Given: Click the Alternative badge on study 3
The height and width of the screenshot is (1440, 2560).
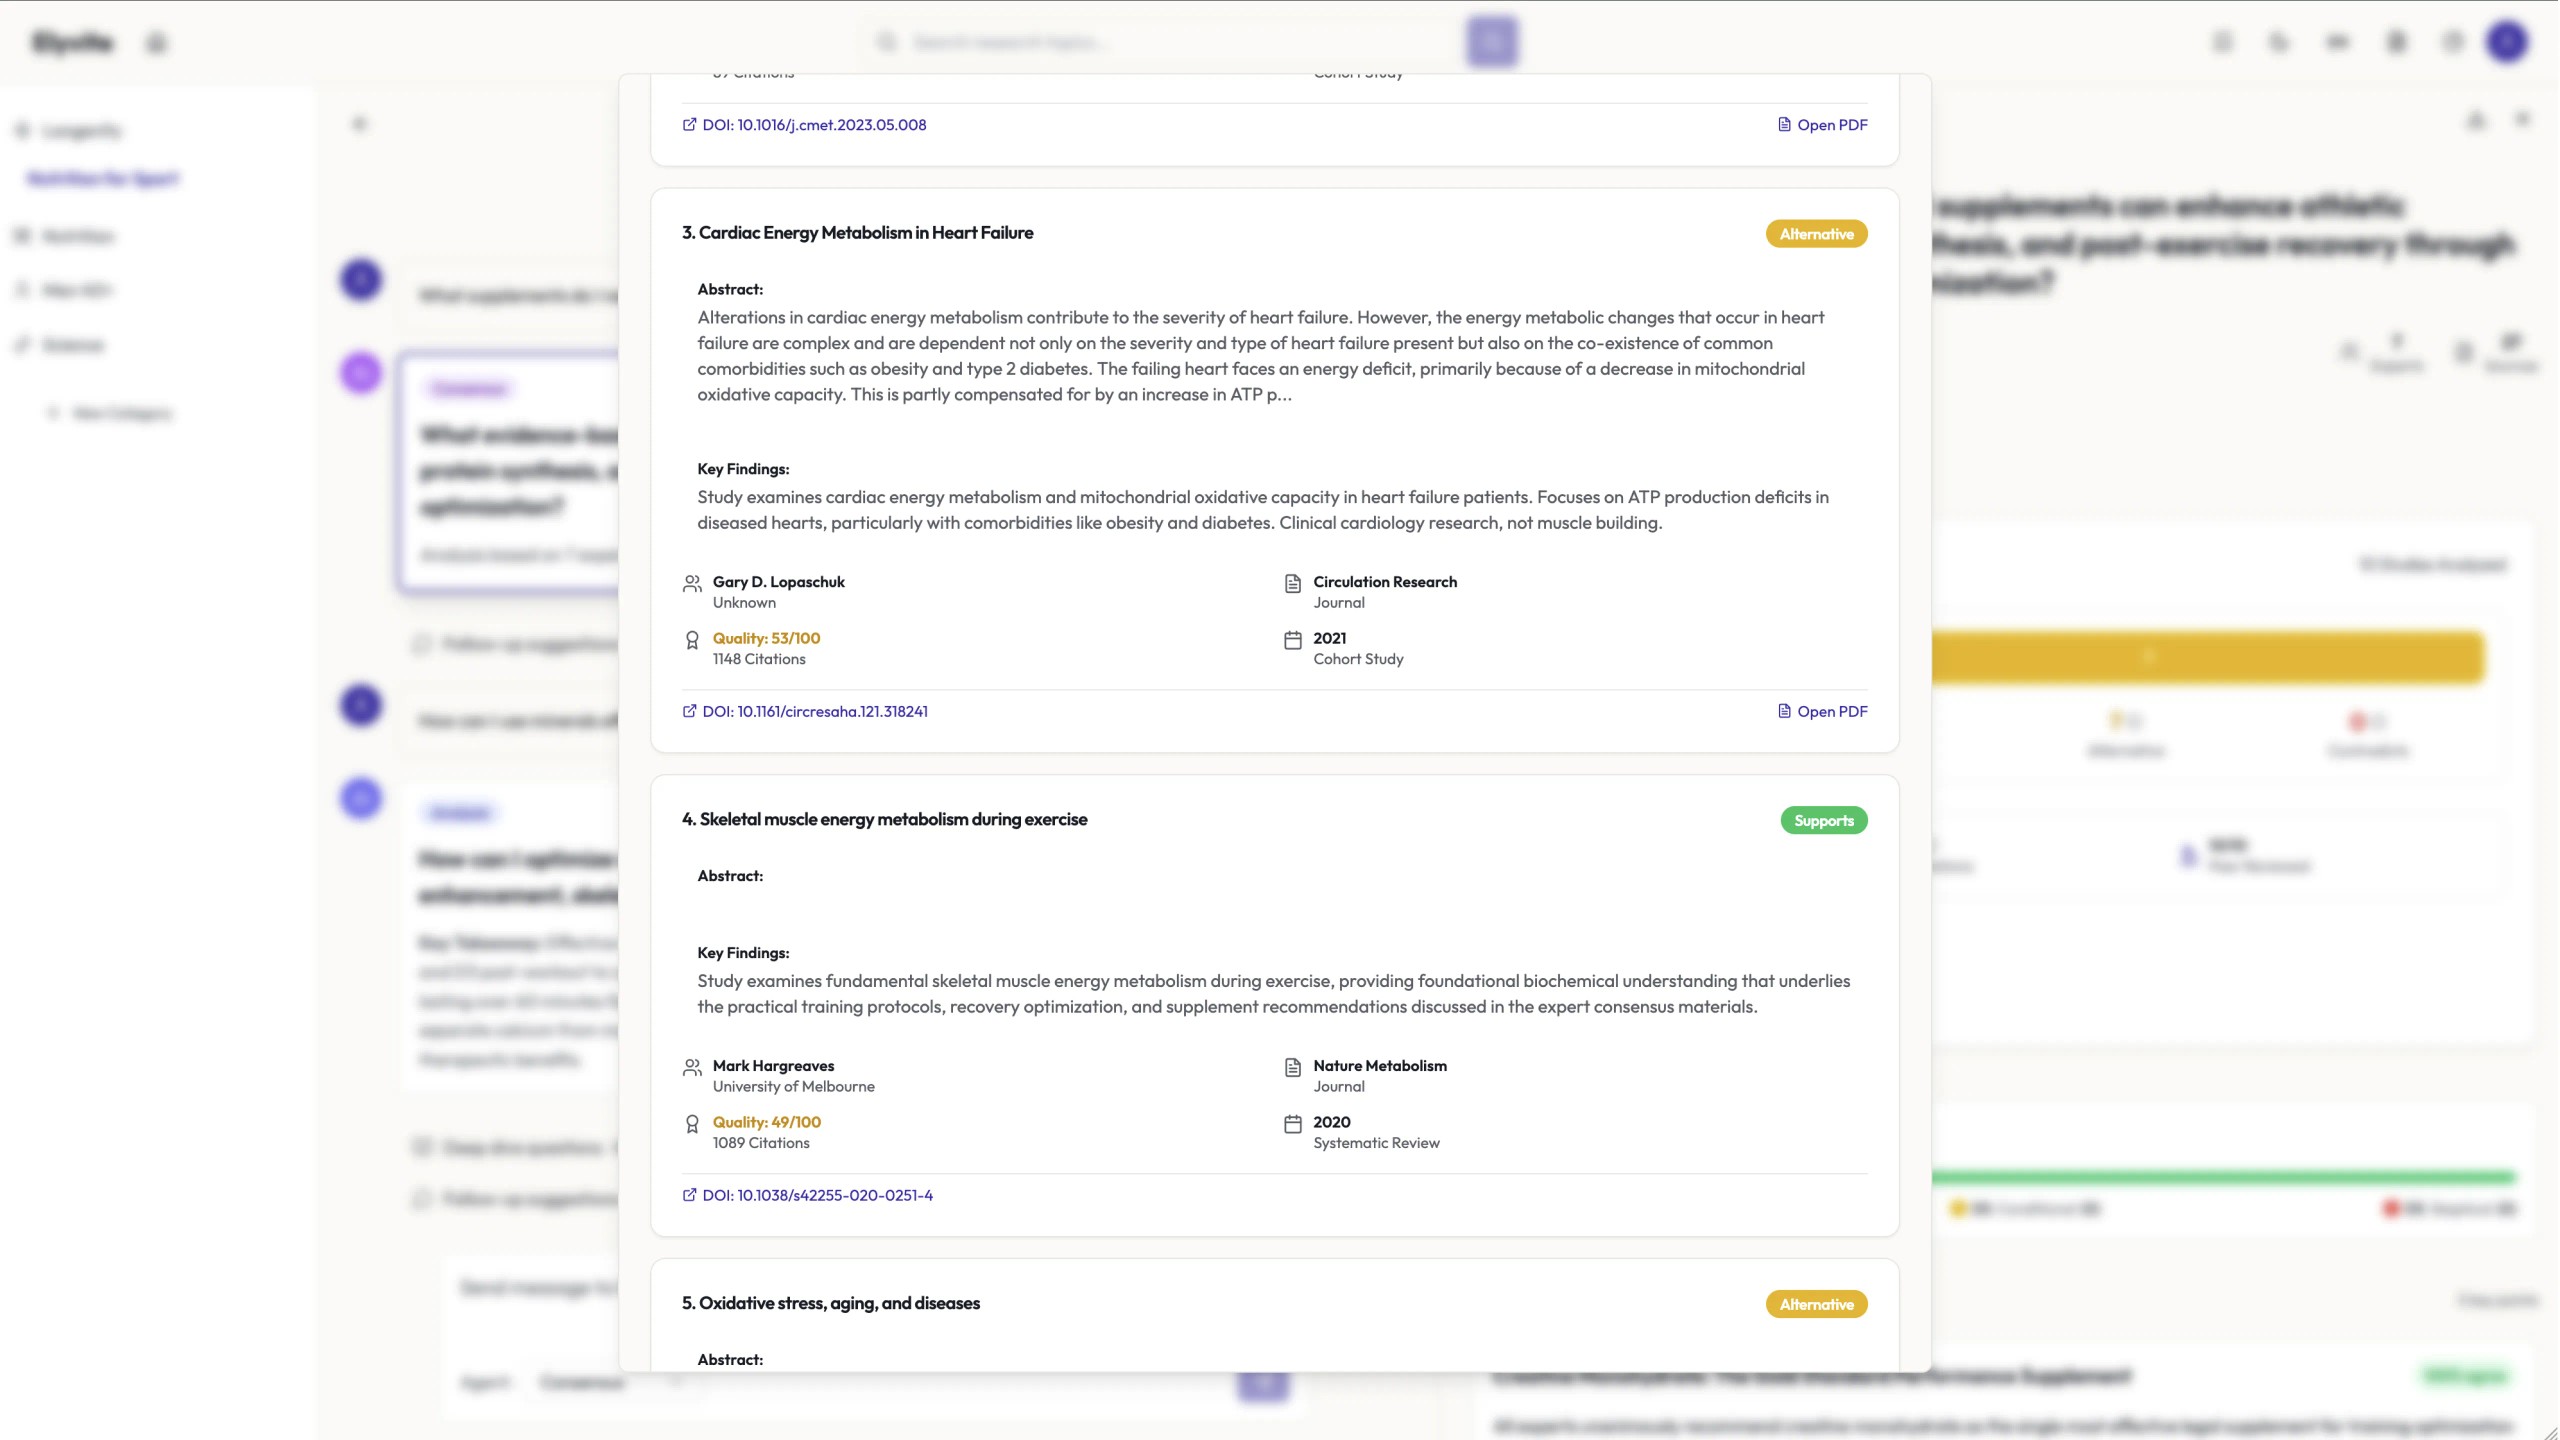Looking at the screenshot, I should tap(1816, 234).
